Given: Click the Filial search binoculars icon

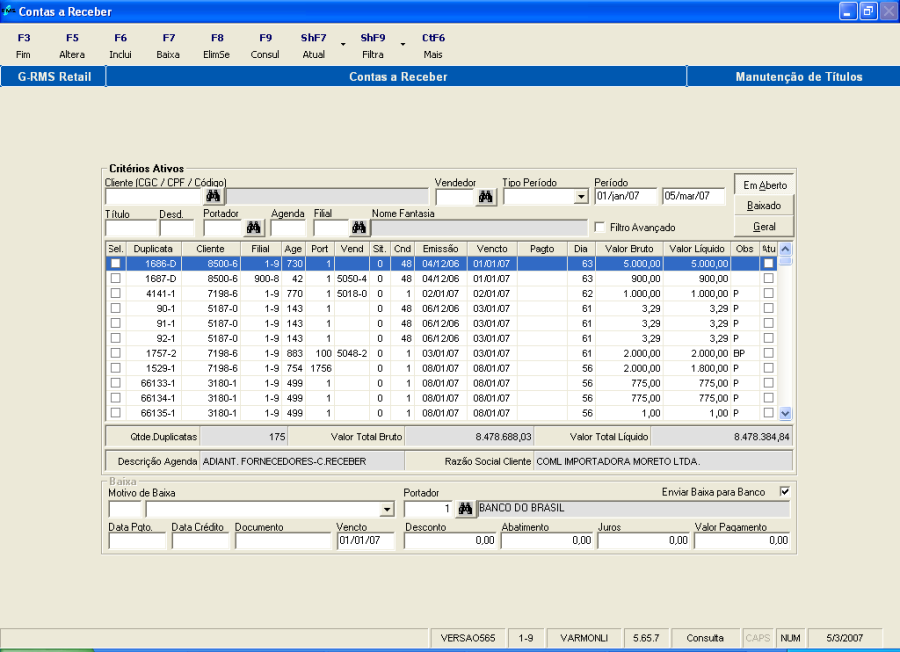Looking at the screenshot, I should point(359,228).
